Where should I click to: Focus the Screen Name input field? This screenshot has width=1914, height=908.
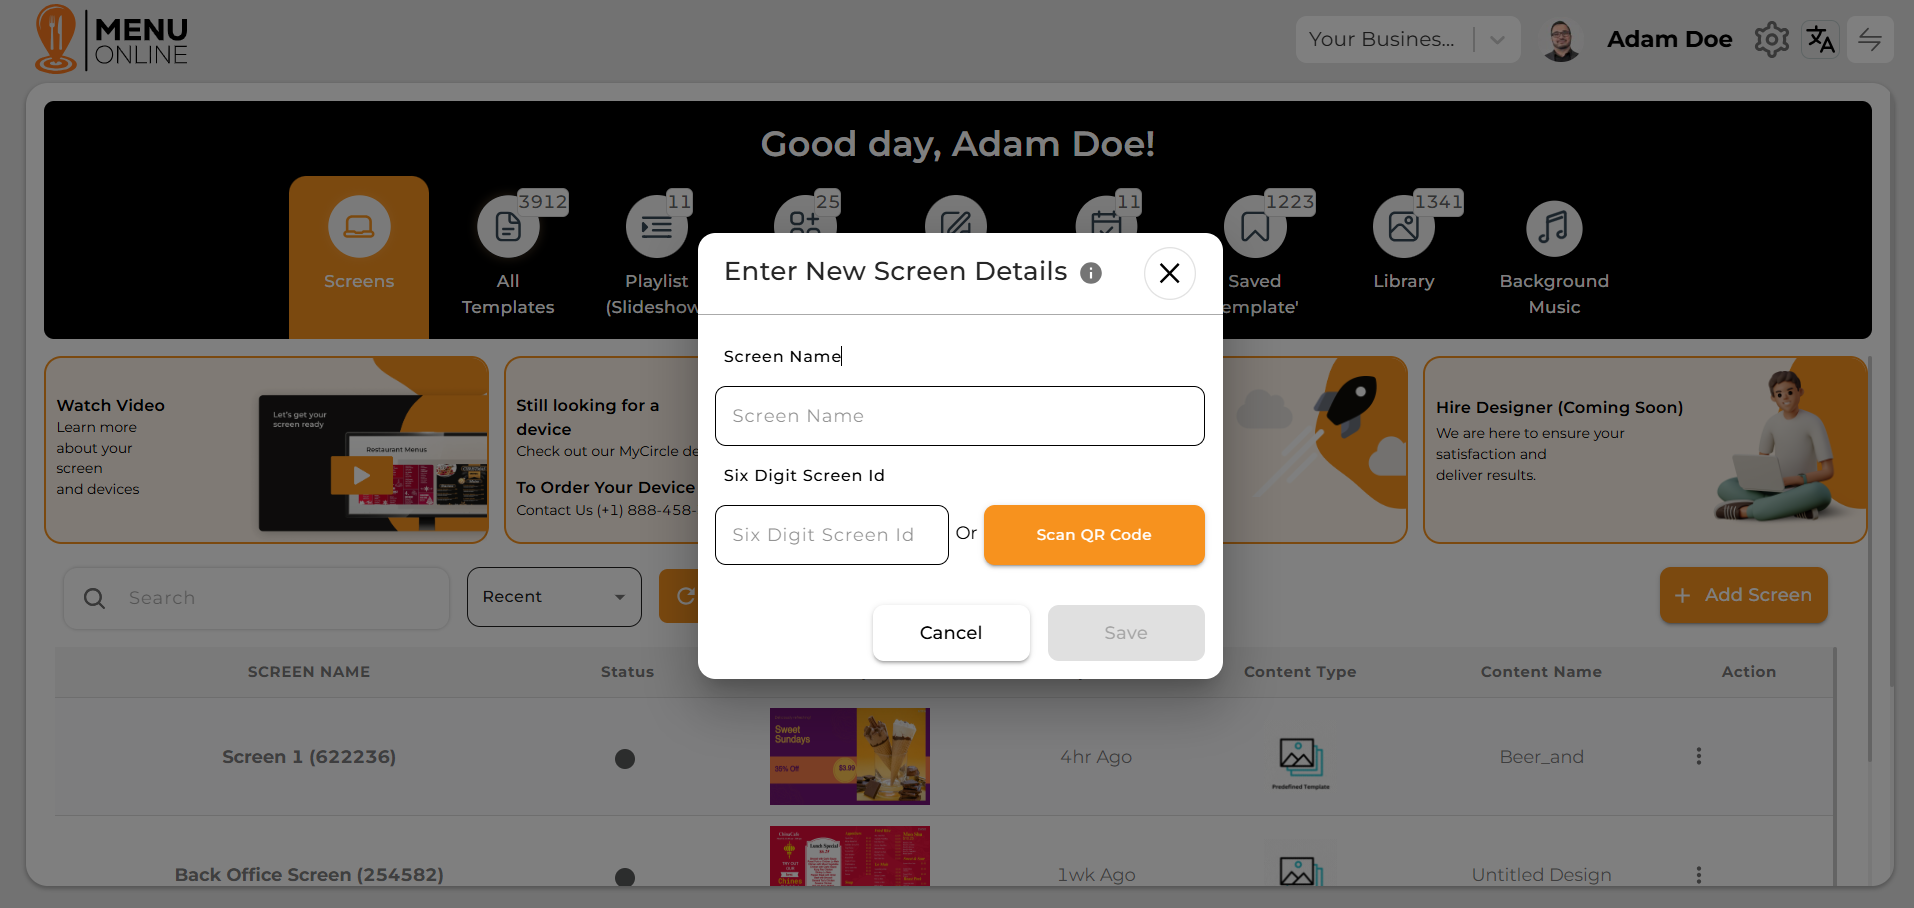click(x=959, y=416)
